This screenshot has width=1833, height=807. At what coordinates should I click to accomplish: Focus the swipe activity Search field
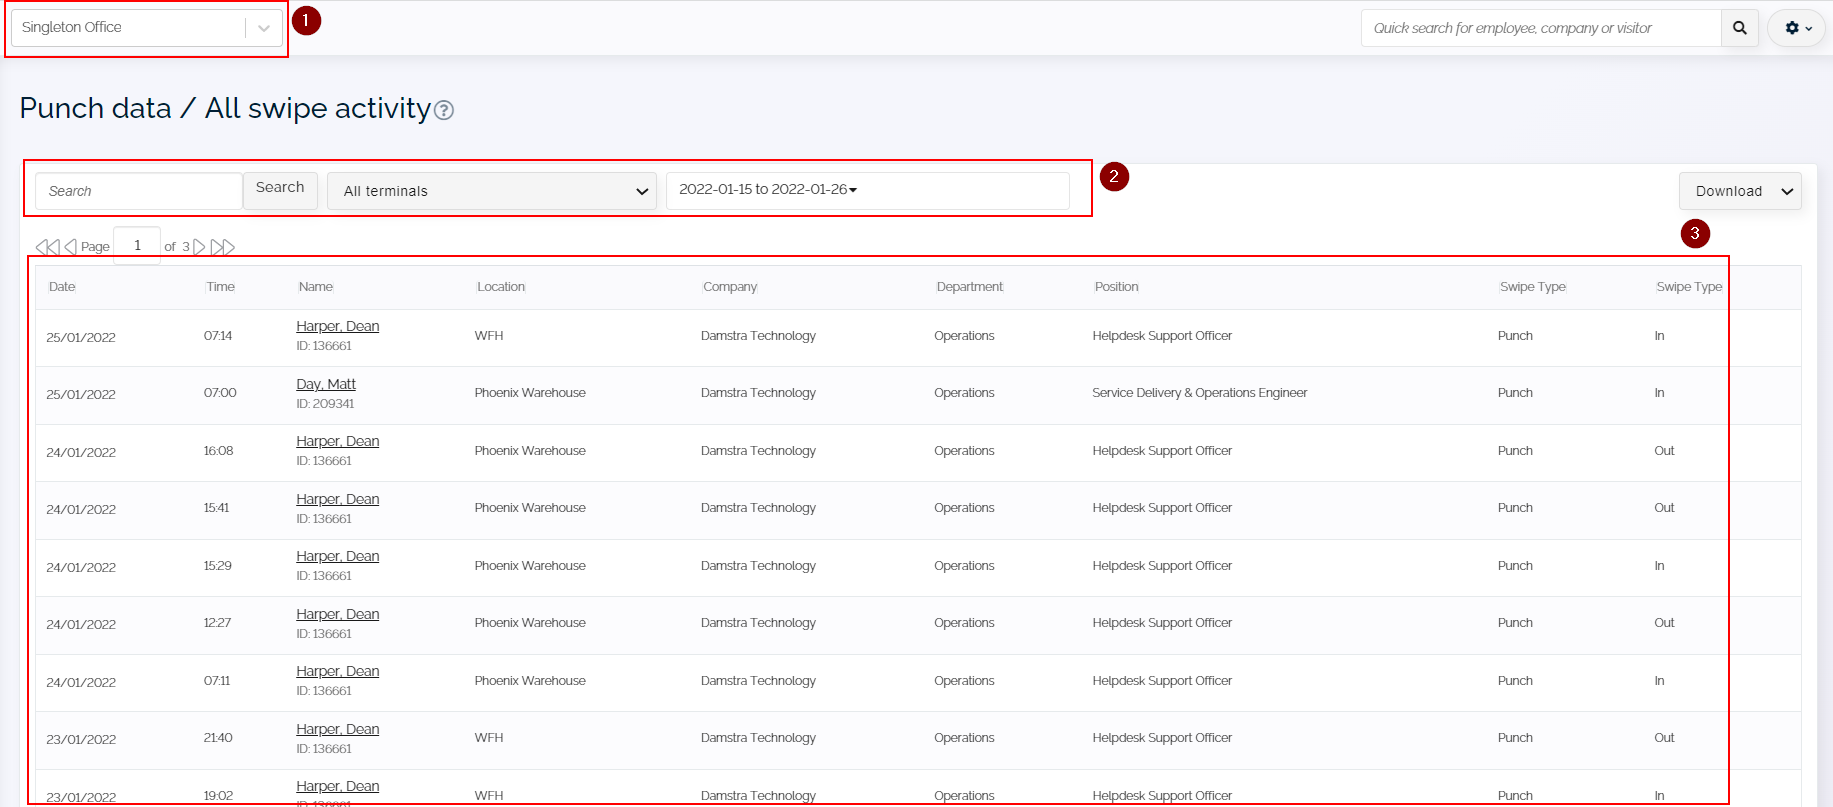(x=139, y=191)
